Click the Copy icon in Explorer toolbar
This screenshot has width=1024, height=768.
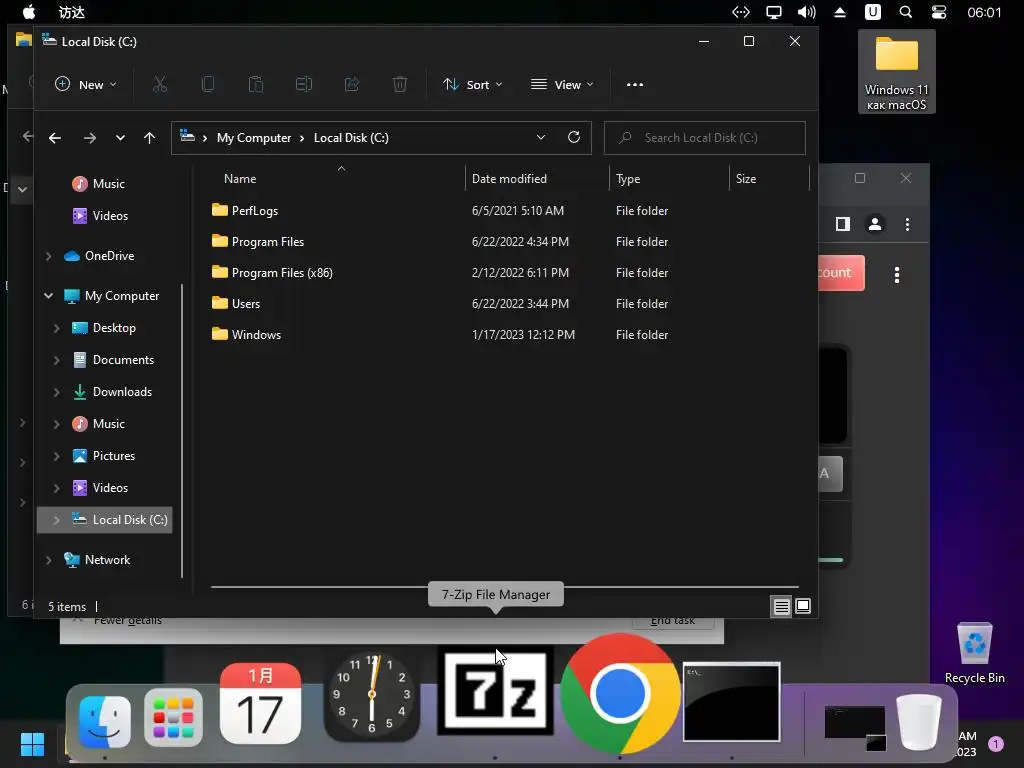pyautogui.click(x=208, y=84)
